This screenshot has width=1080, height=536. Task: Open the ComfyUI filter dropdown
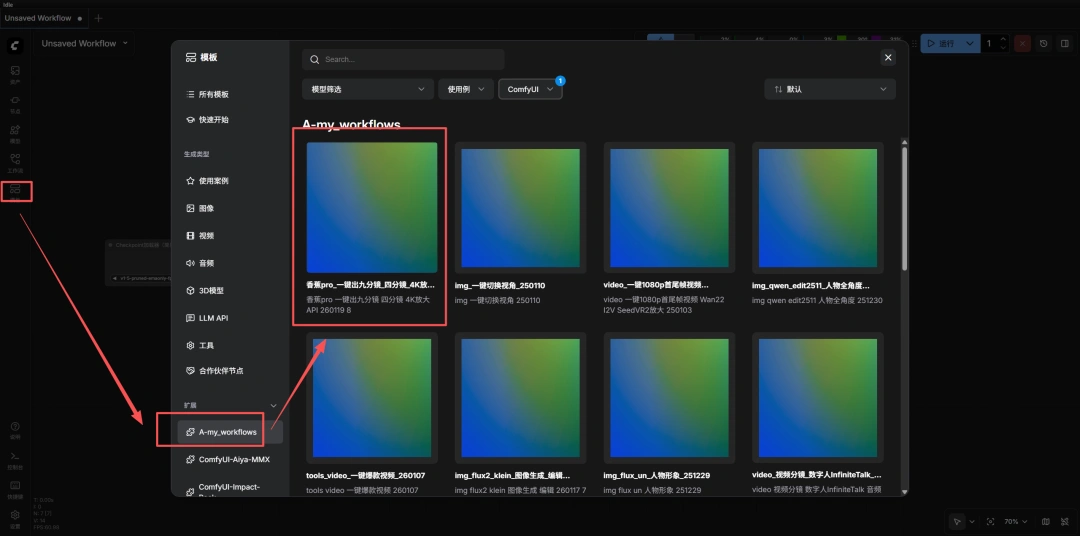coord(530,89)
